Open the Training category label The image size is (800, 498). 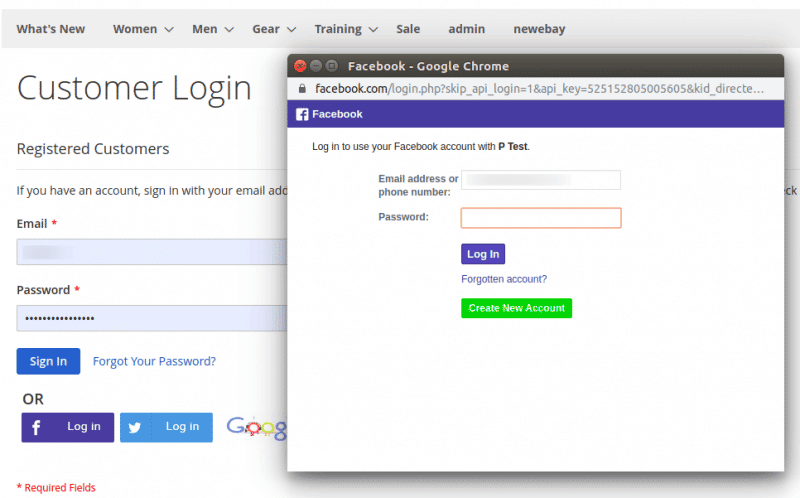click(338, 29)
